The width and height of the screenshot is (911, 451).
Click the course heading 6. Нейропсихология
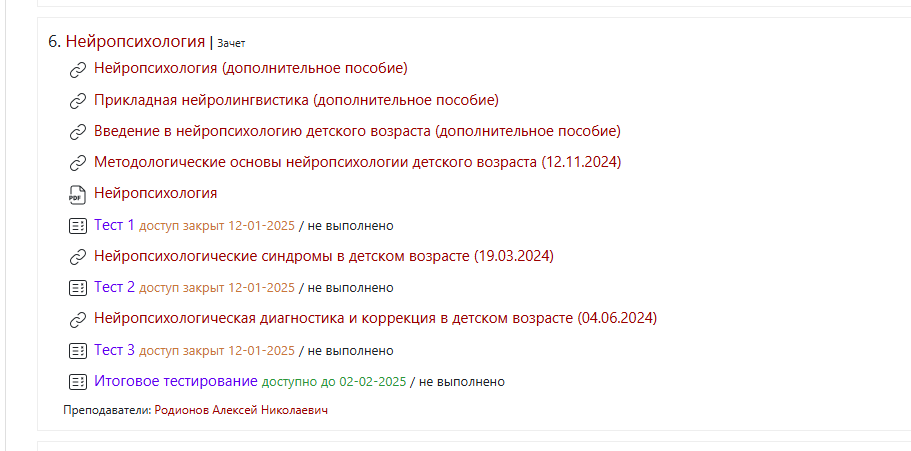[x=126, y=41]
